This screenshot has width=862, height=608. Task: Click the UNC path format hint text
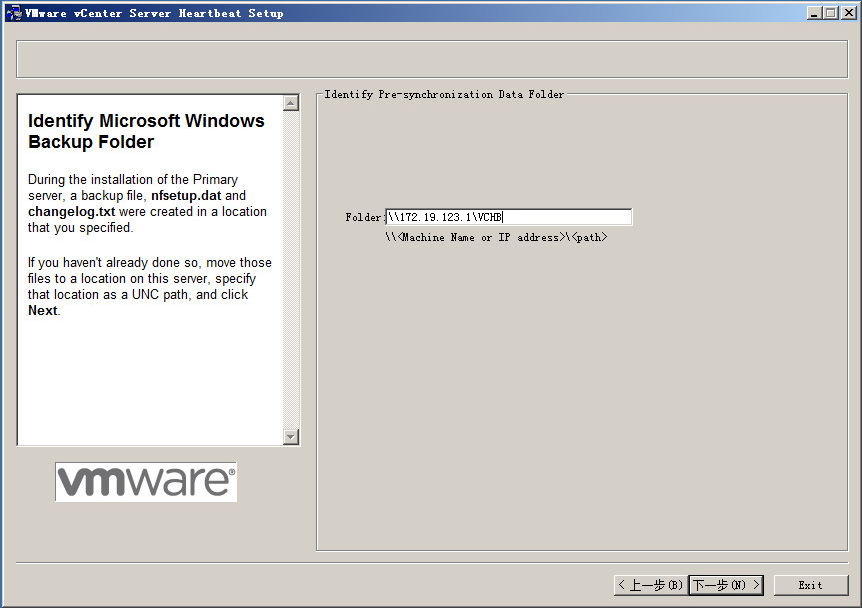point(496,237)
